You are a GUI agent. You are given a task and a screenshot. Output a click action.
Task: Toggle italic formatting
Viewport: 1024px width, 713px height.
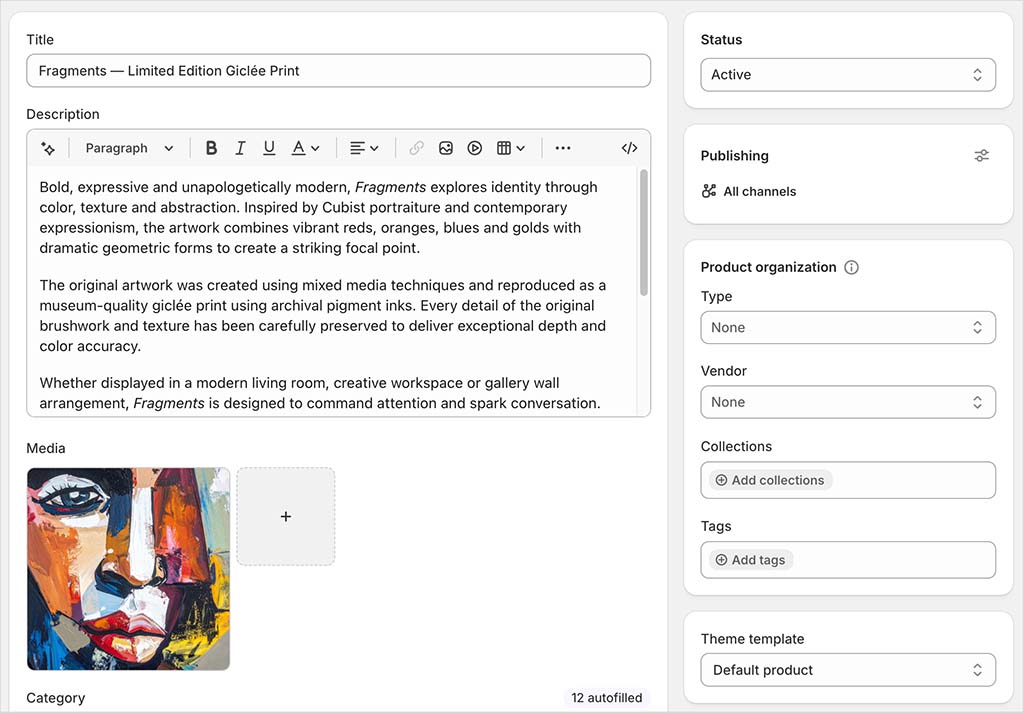click(x=240, y=148)
